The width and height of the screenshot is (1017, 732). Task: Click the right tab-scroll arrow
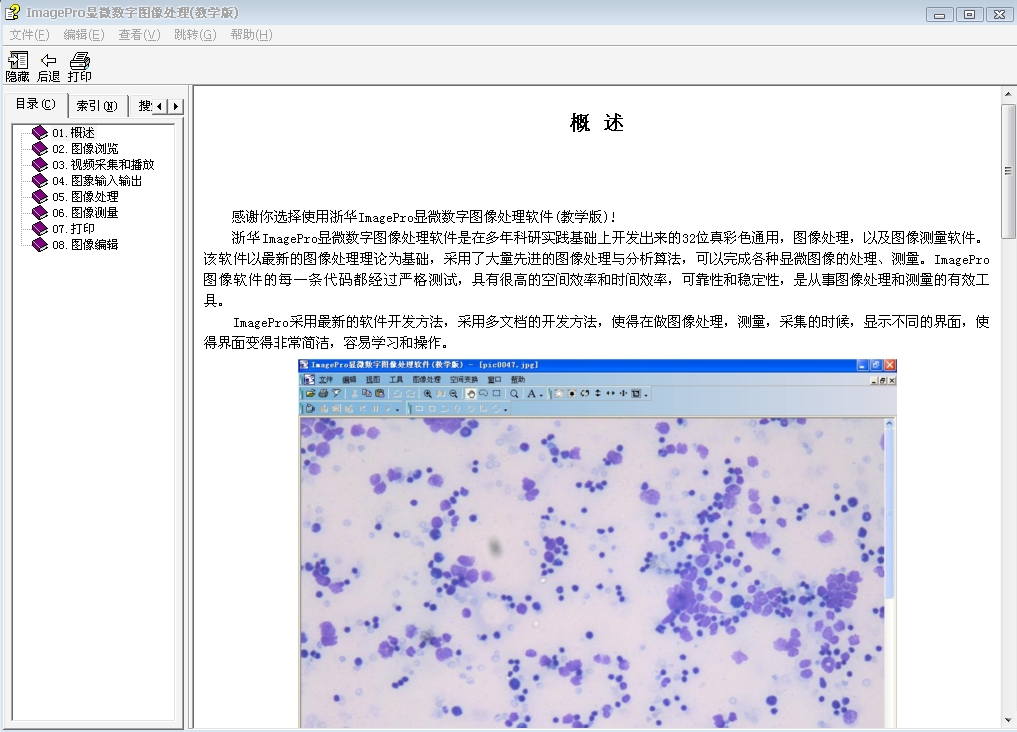[175, 106]
